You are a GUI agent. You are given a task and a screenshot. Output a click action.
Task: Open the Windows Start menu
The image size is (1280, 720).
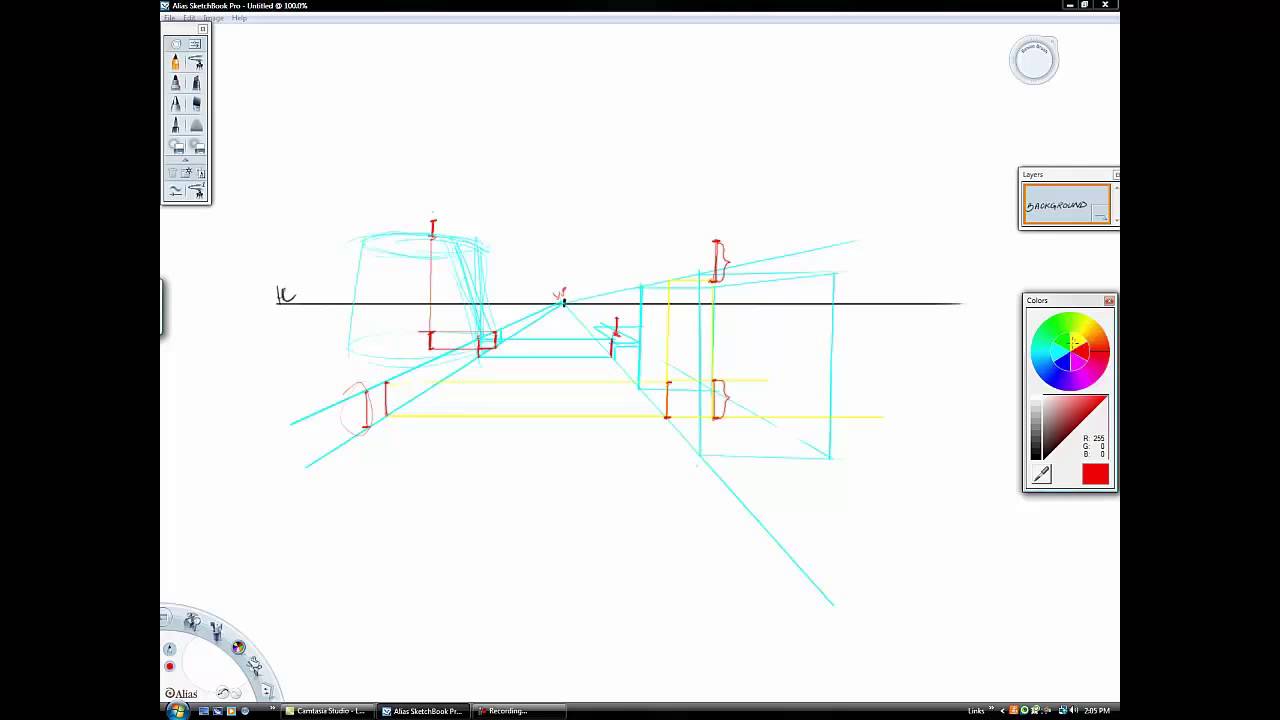coord(178,711)
